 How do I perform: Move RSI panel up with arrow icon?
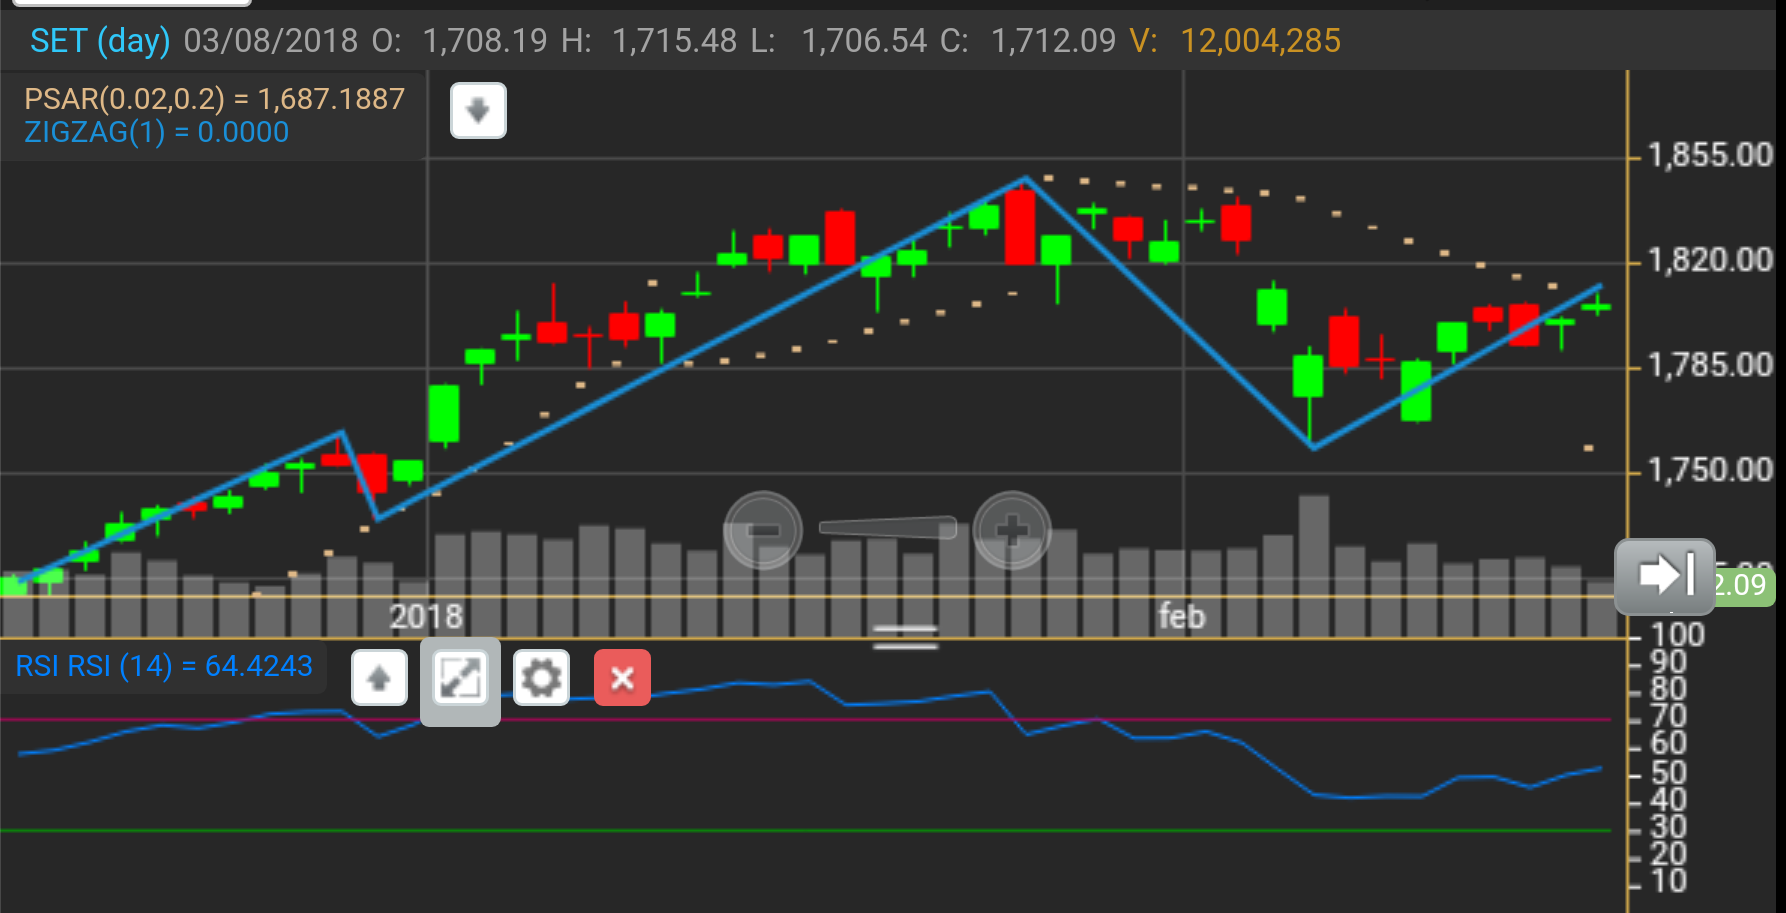(x=379, y=678)
